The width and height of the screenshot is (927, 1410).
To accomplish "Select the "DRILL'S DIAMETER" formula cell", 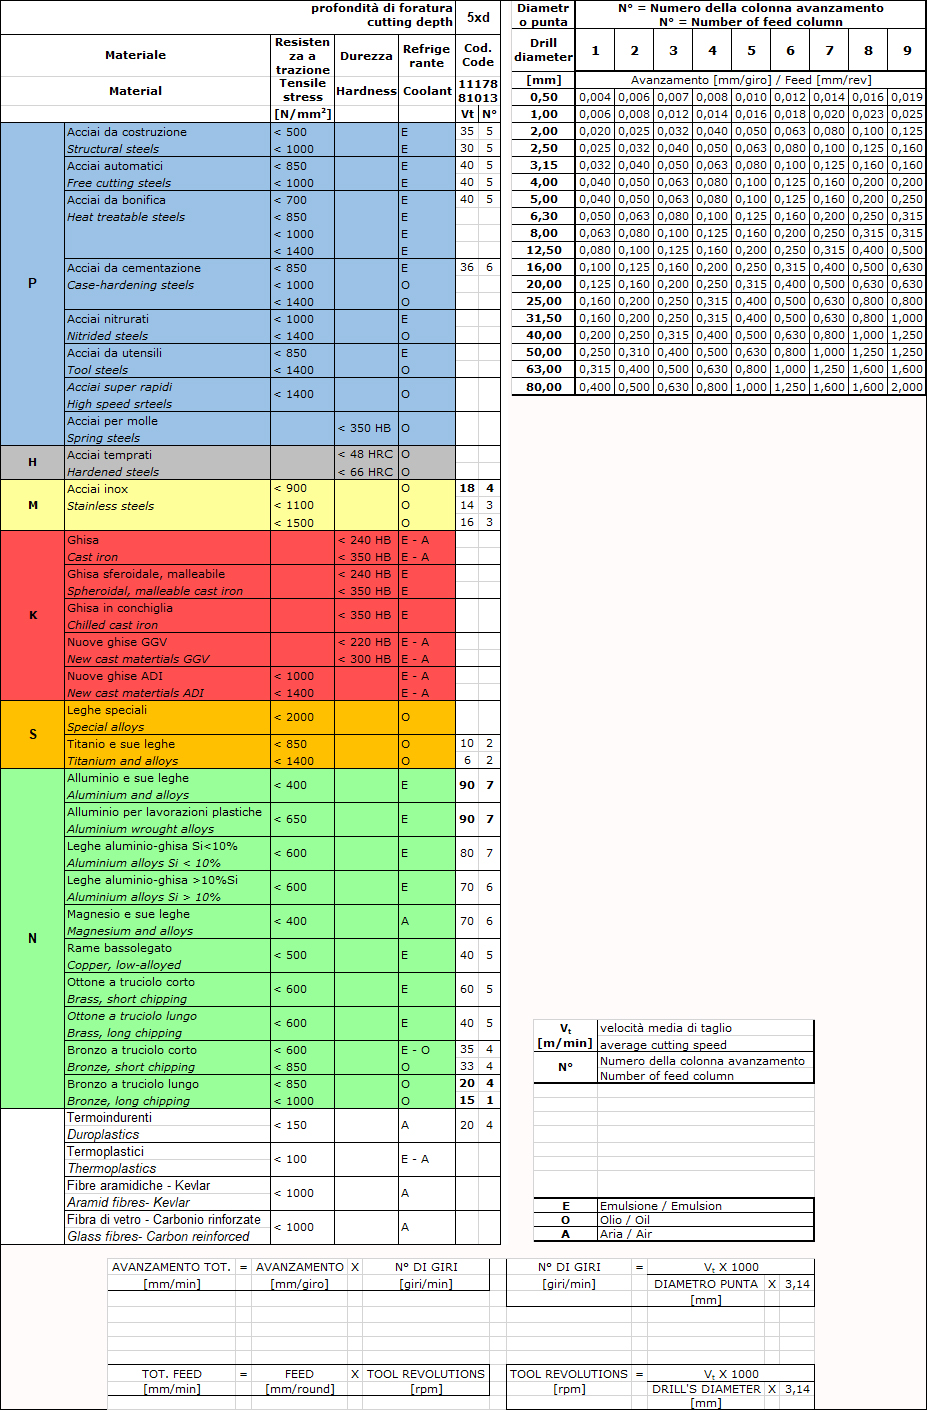I will point(706,1389).
